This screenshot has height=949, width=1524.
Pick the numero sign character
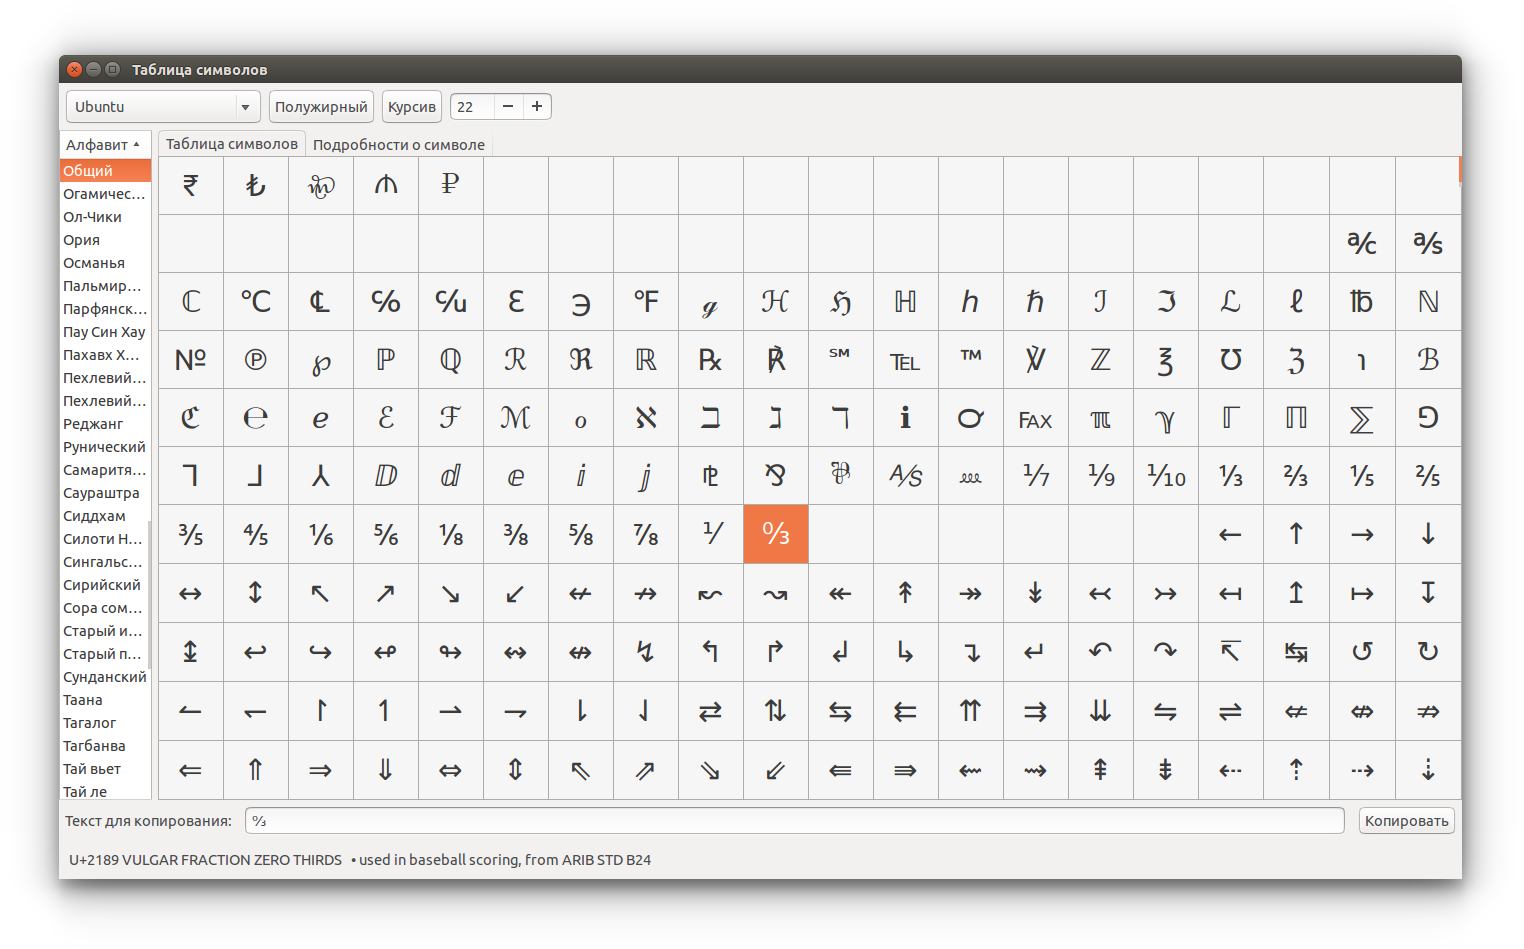[190, 360]
